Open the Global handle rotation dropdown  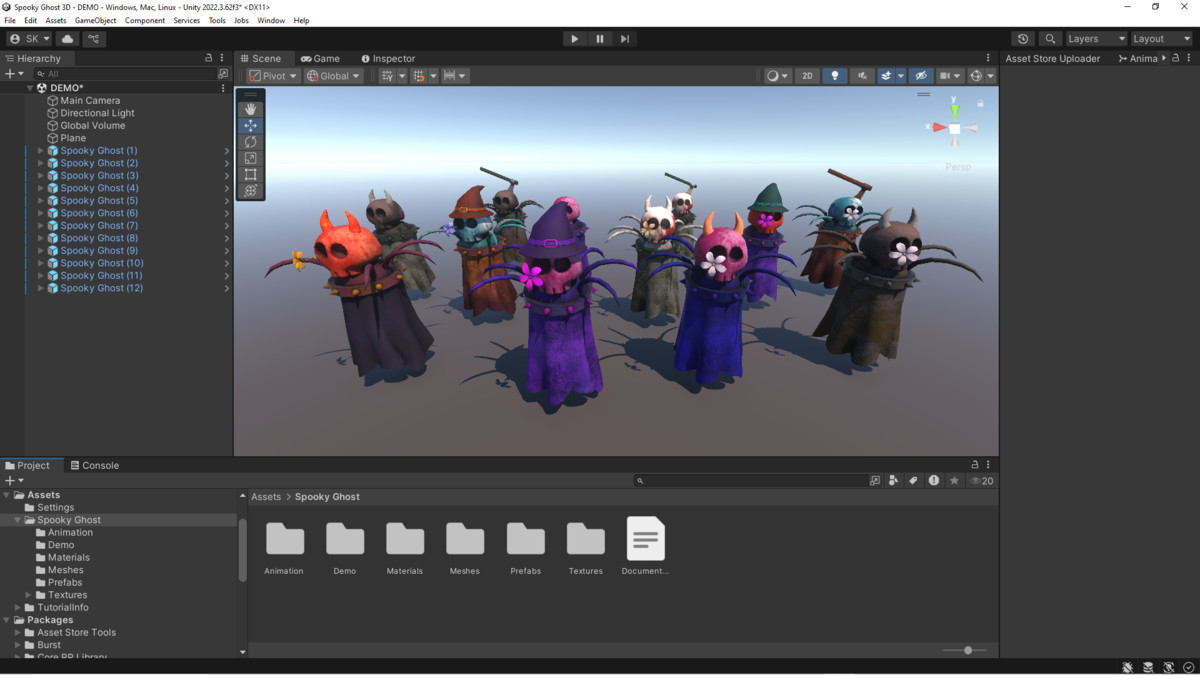pyautogui.click(x=334, y=76)
